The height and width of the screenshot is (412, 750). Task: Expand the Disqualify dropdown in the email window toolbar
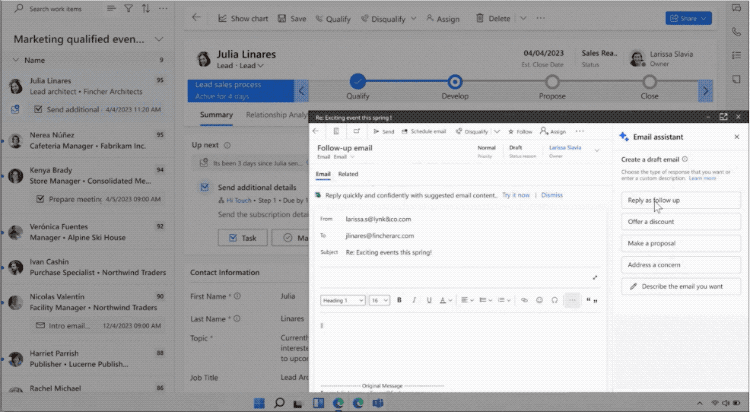coord(497,131)
